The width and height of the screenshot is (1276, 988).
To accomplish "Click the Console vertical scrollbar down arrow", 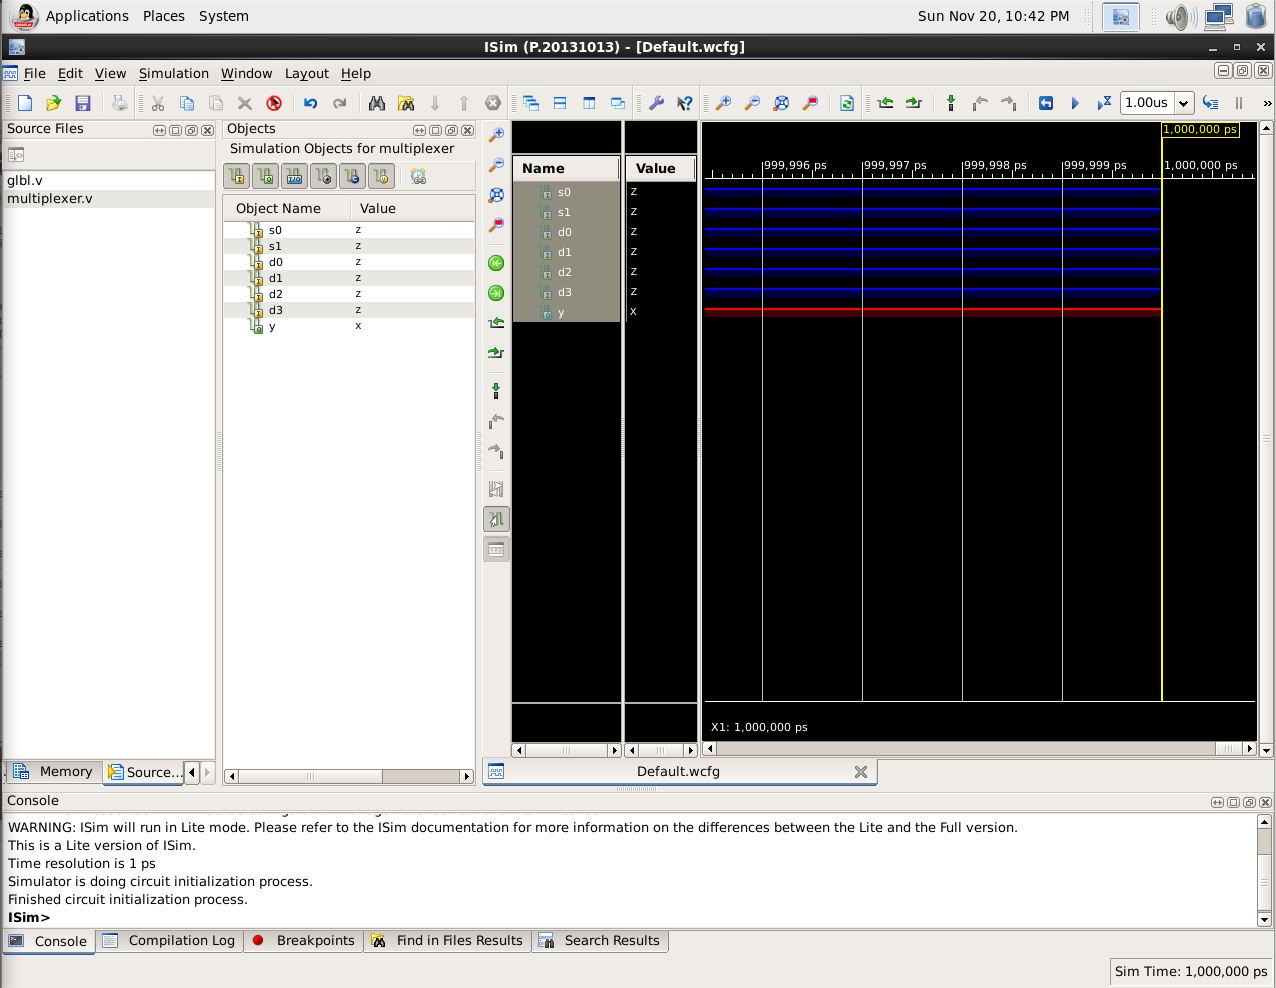I will click(1264, 920).
